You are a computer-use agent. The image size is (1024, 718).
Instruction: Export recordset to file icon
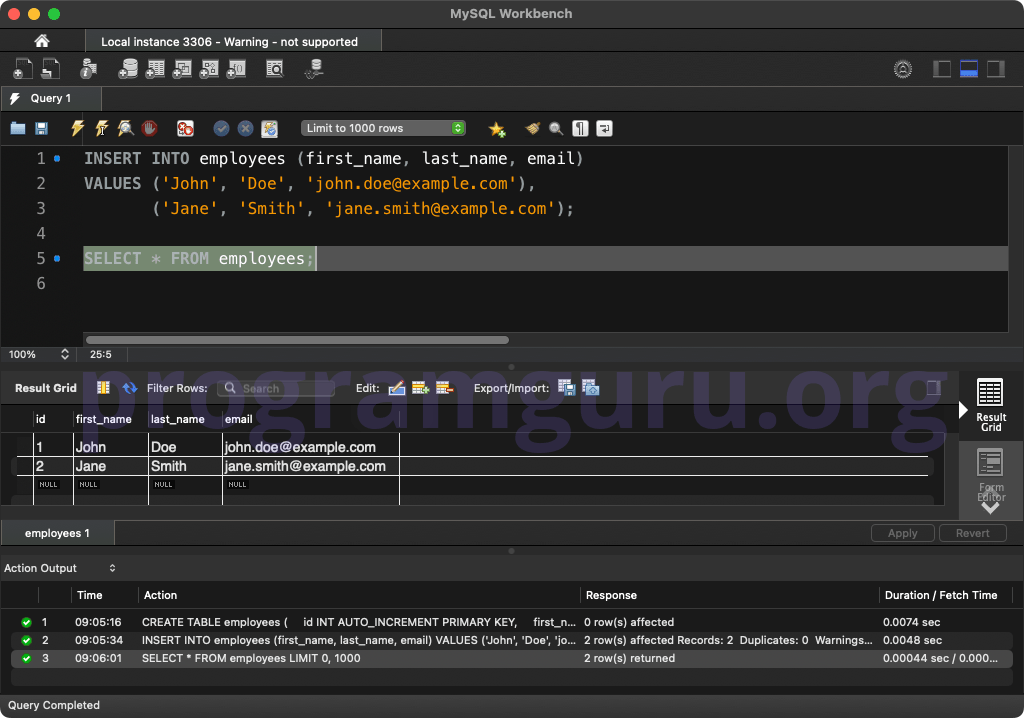566,388
